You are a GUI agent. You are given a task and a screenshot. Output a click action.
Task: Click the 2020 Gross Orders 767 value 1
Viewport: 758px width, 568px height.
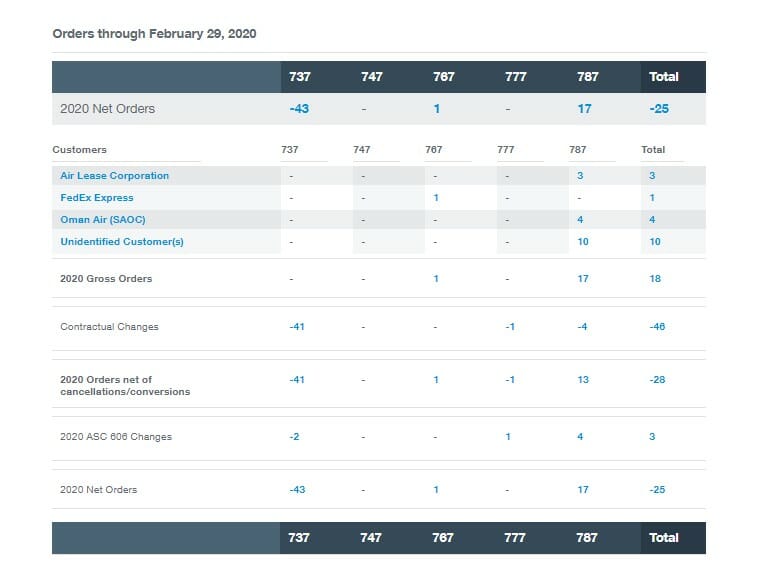point(436,278)
